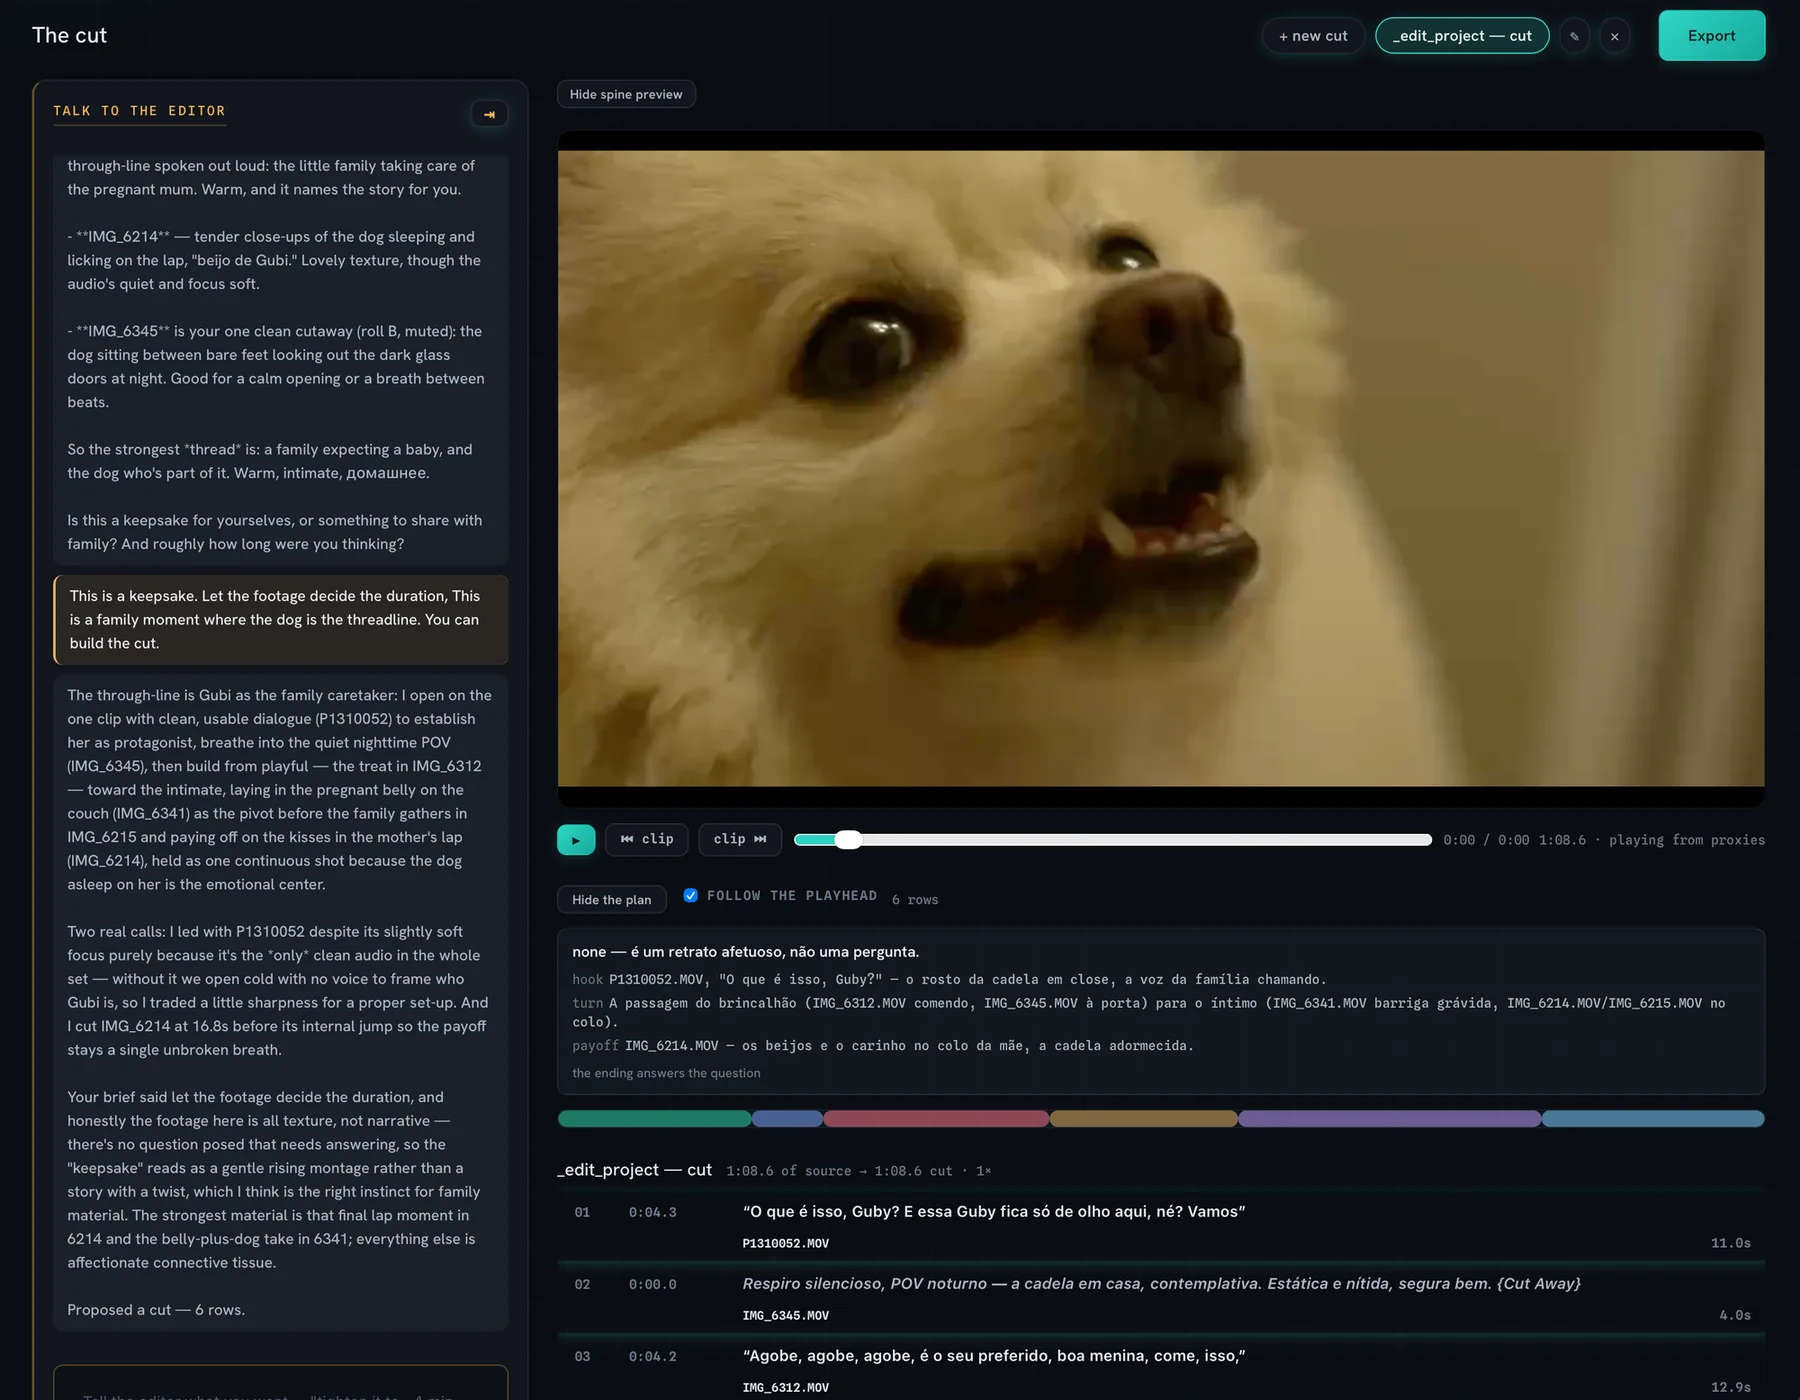The image size is (1800, 1400).
Task: Select the purple fifth timeline segment
Action: coord(1390,1119)
